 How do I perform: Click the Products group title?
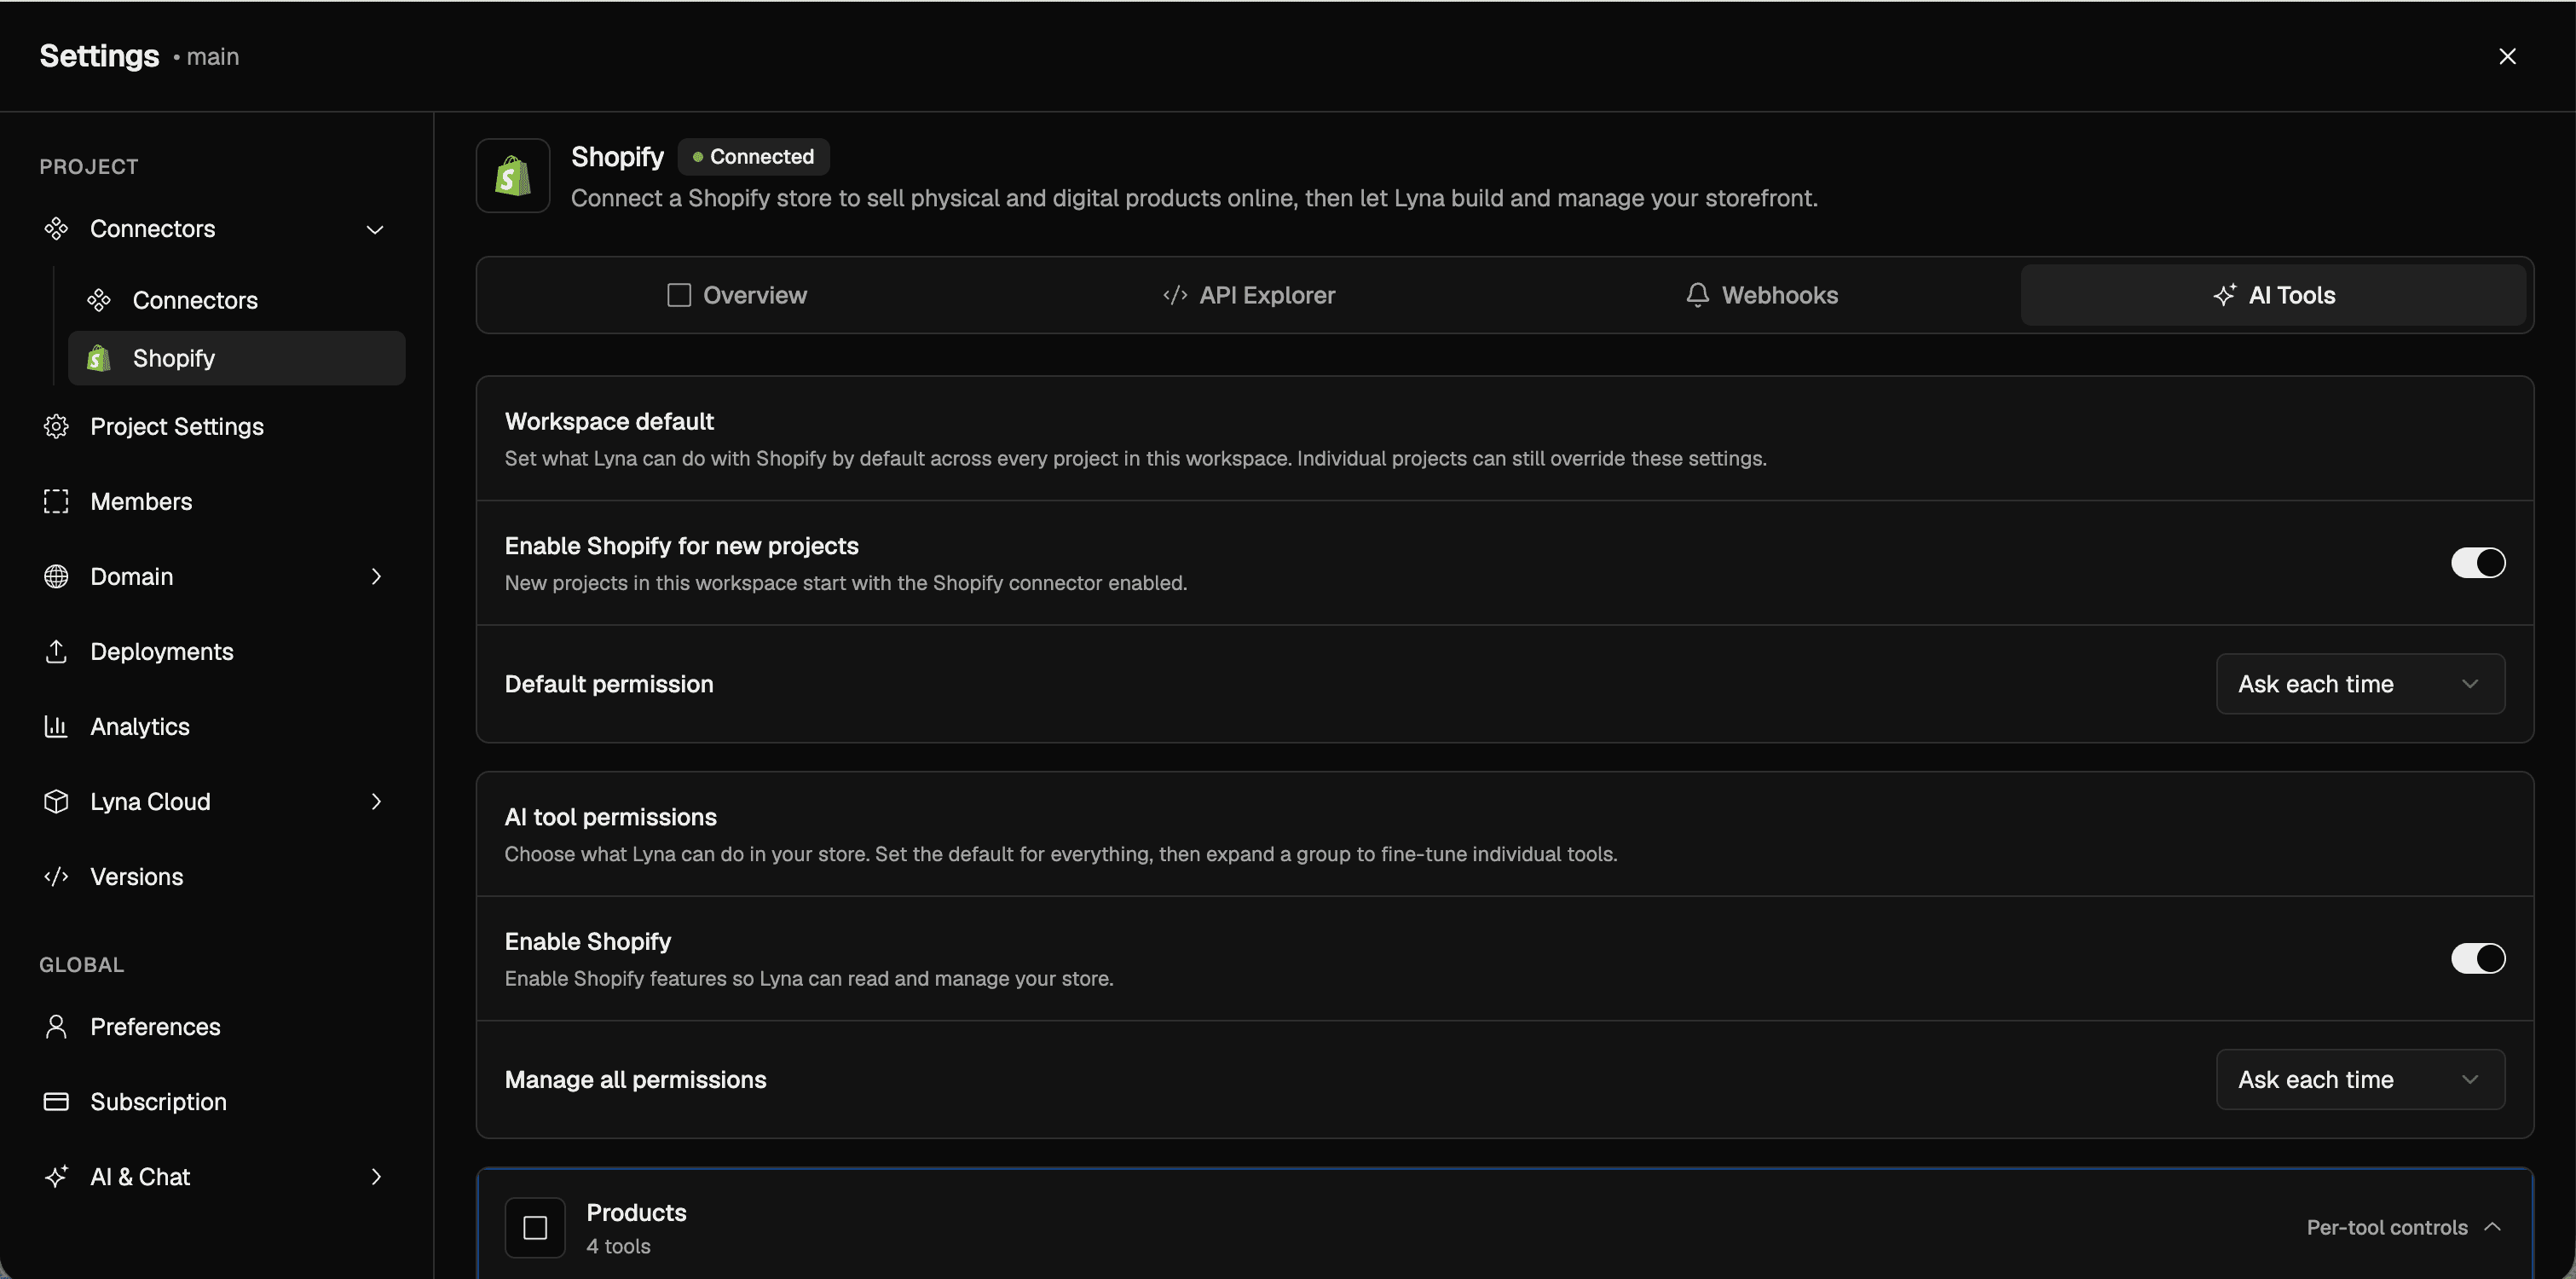point(636,1213)
